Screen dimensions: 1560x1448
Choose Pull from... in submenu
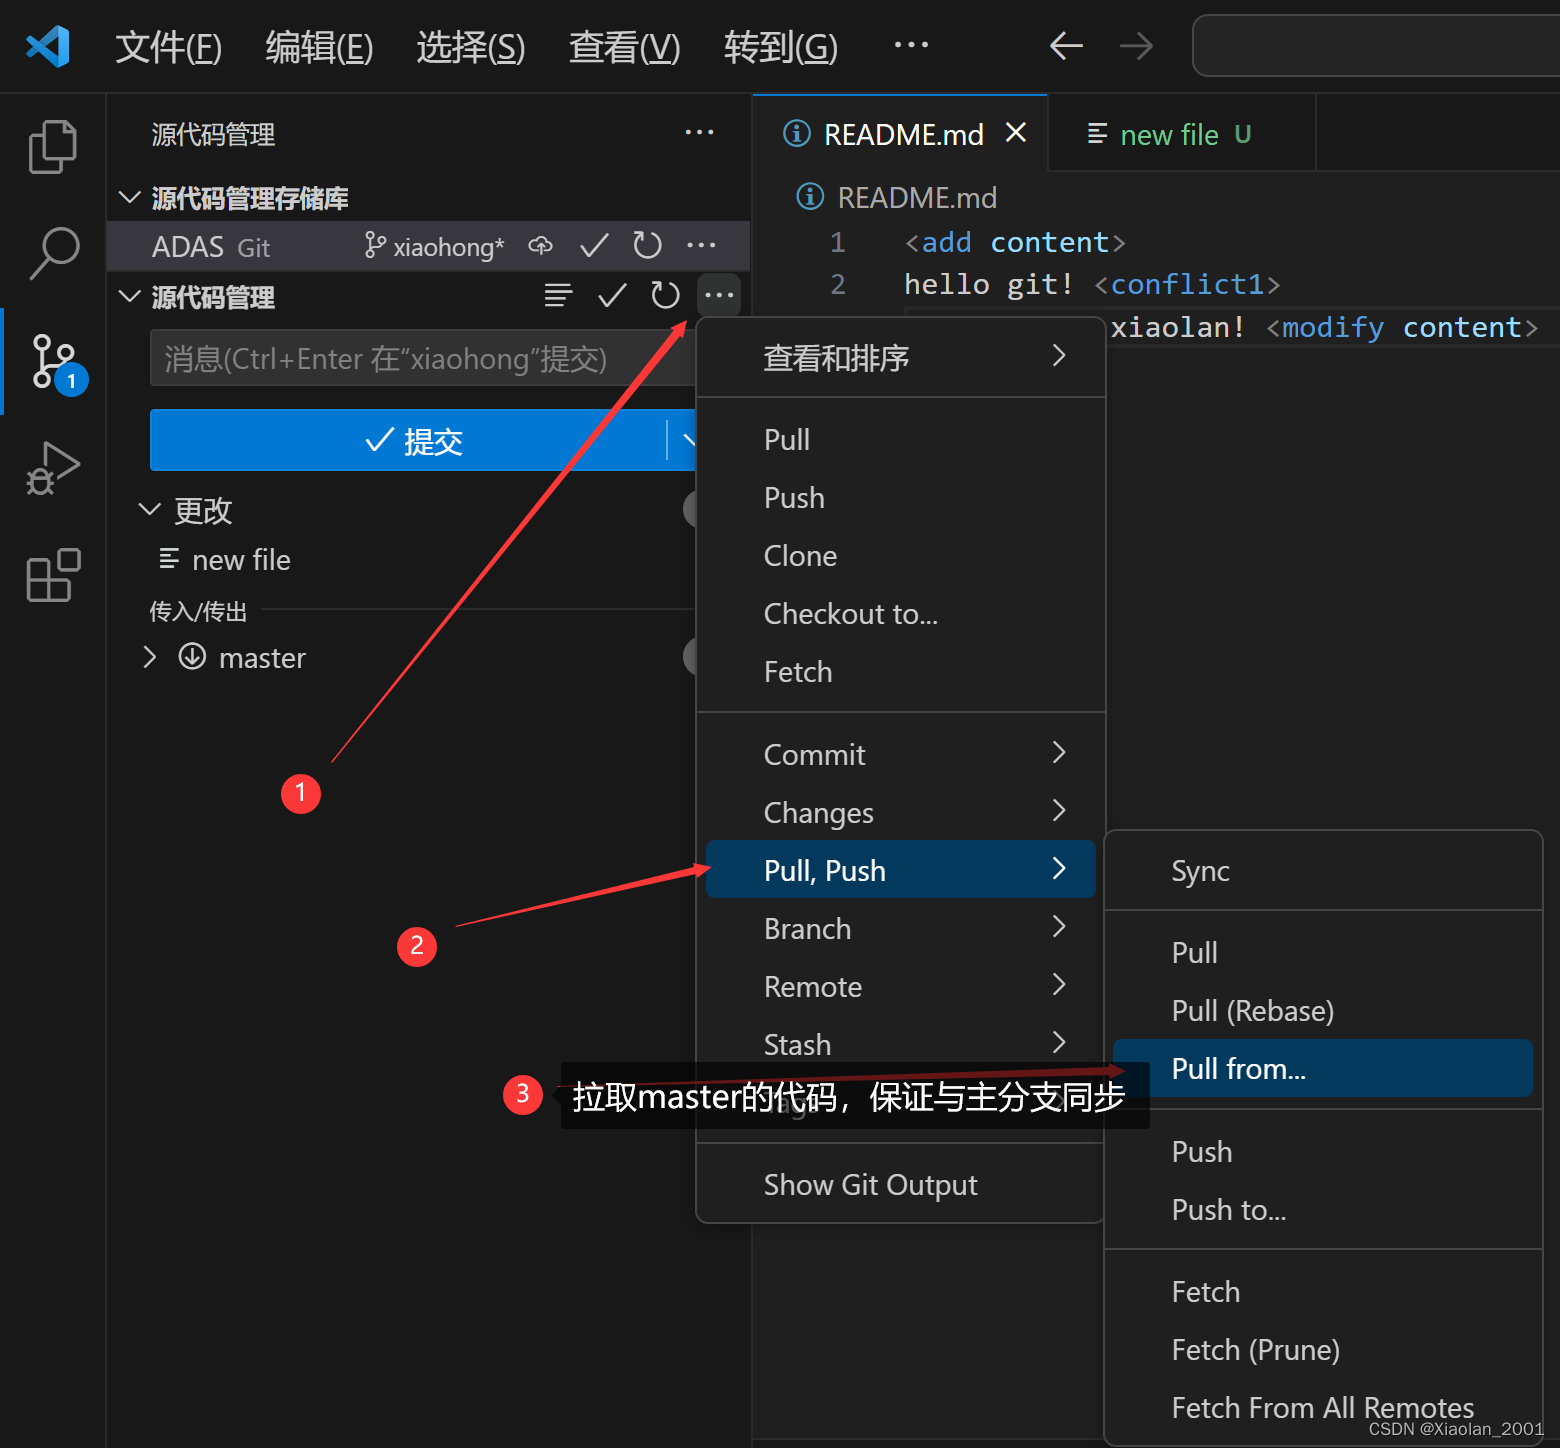click(1322, 1068)
